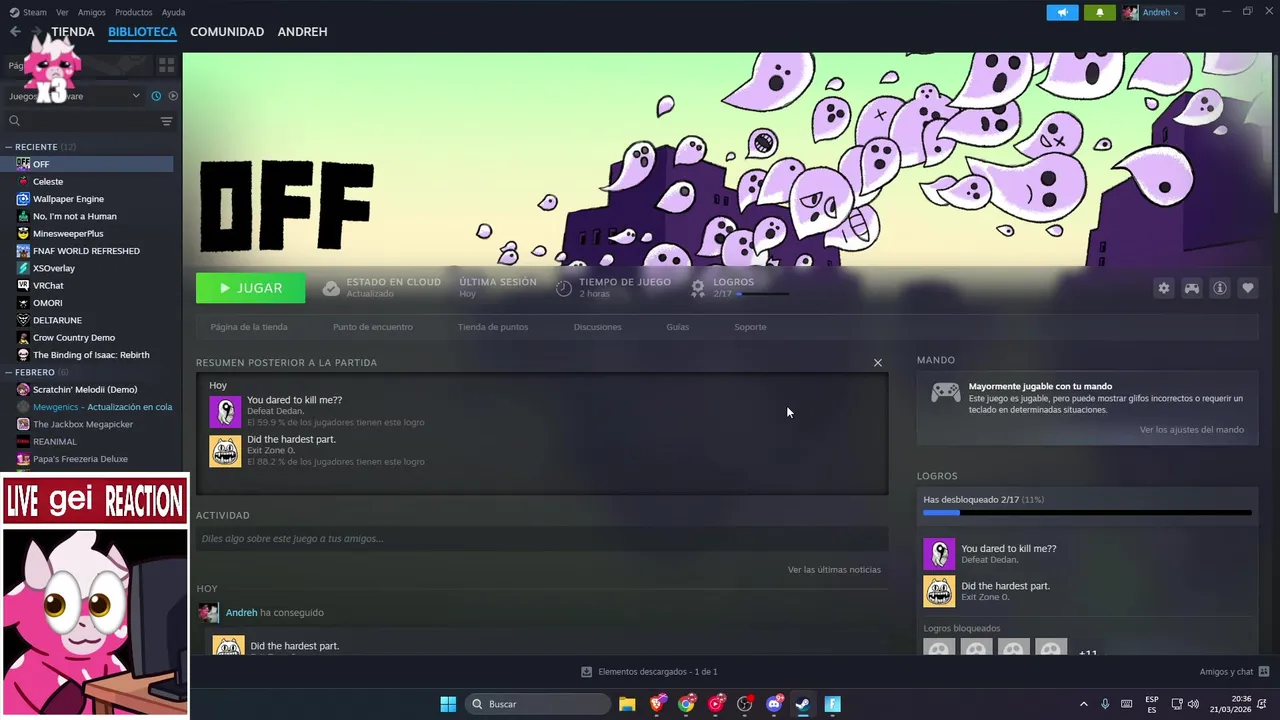Open the Amigos menu
This screenshot has width=1280, height=720.
(x=91, y=12)
